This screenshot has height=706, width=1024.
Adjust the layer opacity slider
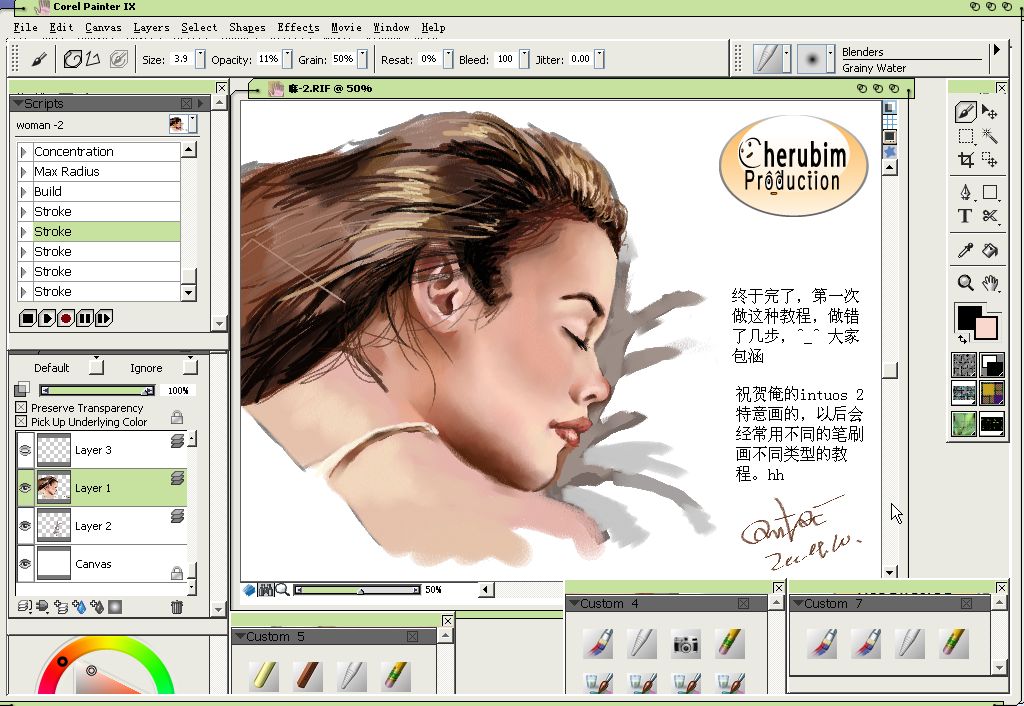click(x=97, y=391)
